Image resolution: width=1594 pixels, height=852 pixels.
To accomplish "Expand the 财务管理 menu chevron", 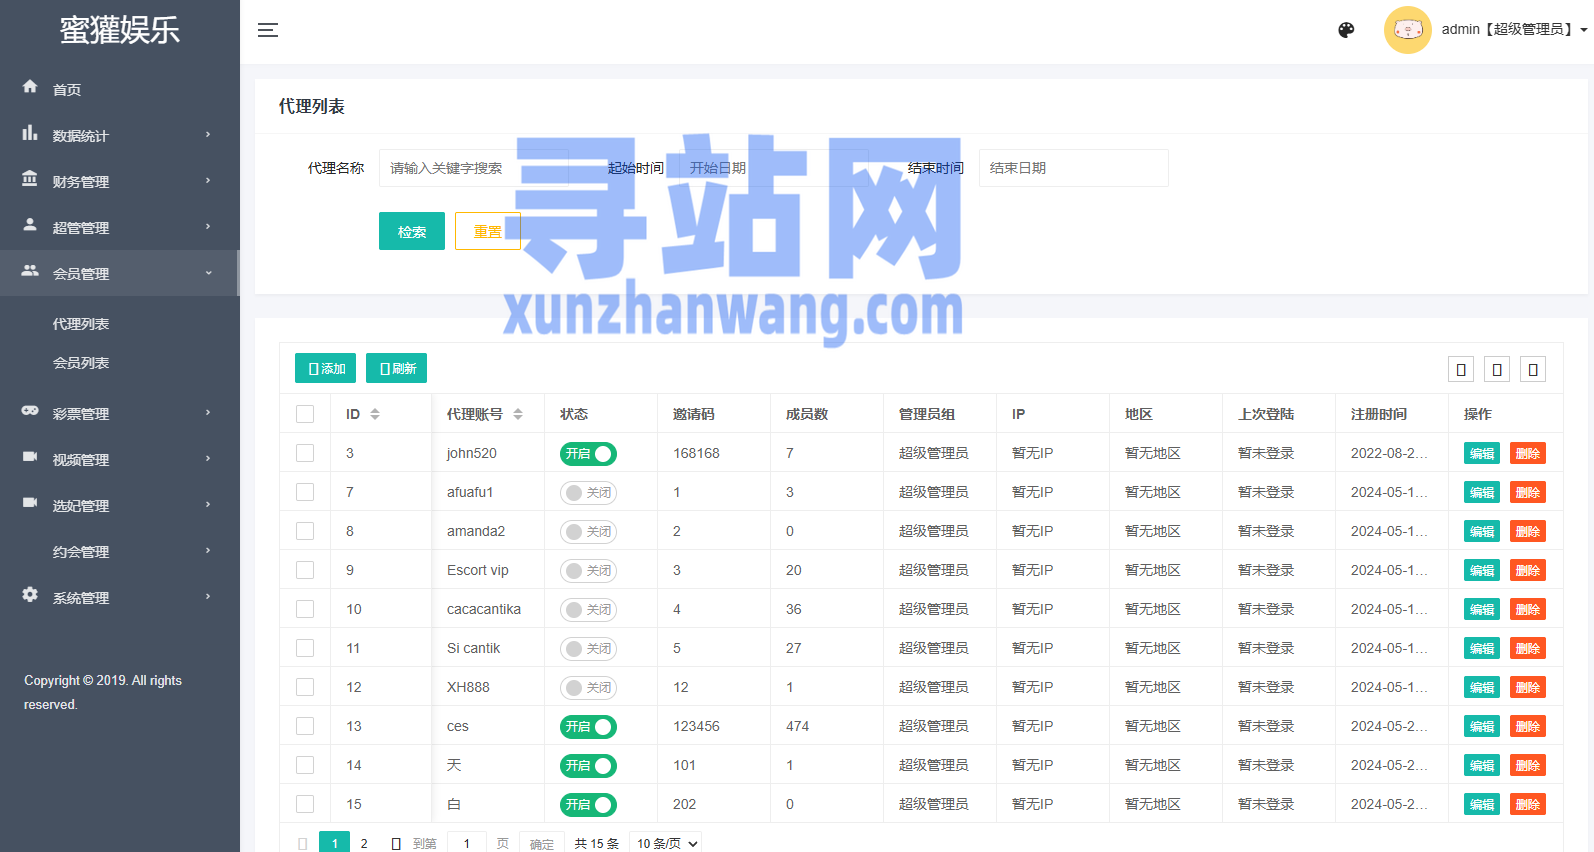I will pos(208,181).
